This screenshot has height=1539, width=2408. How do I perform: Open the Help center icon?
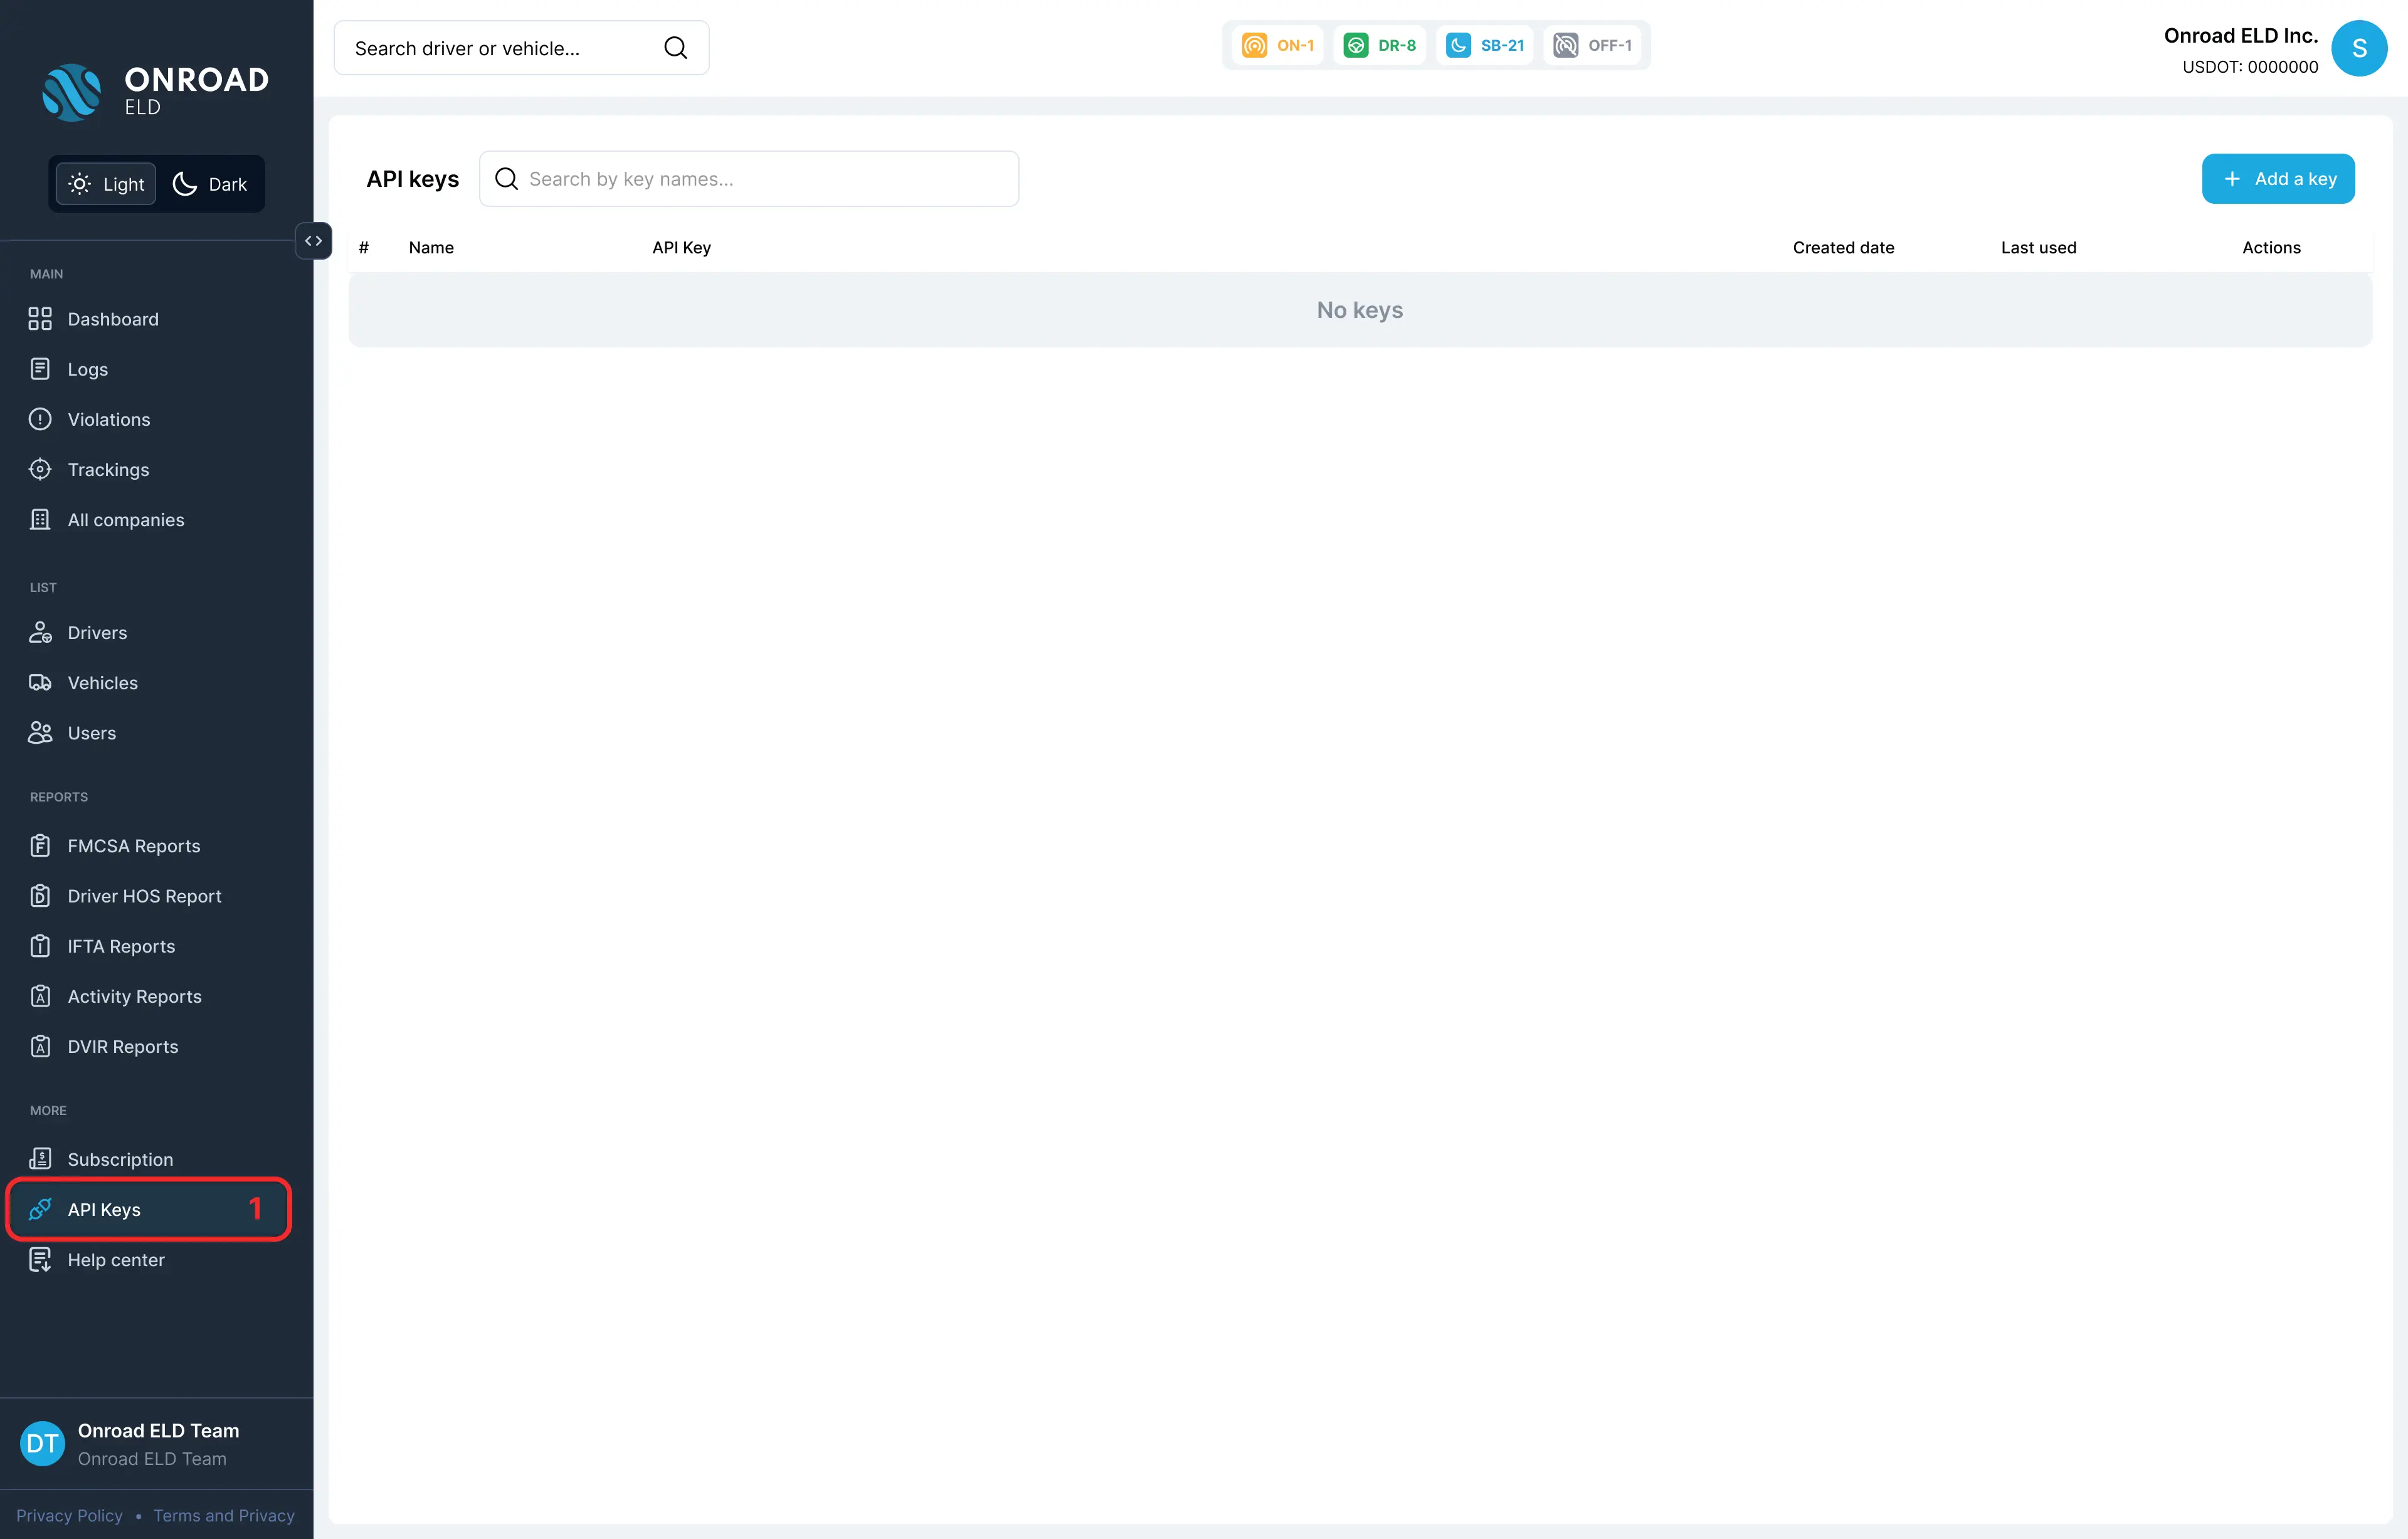[40, 1259]
